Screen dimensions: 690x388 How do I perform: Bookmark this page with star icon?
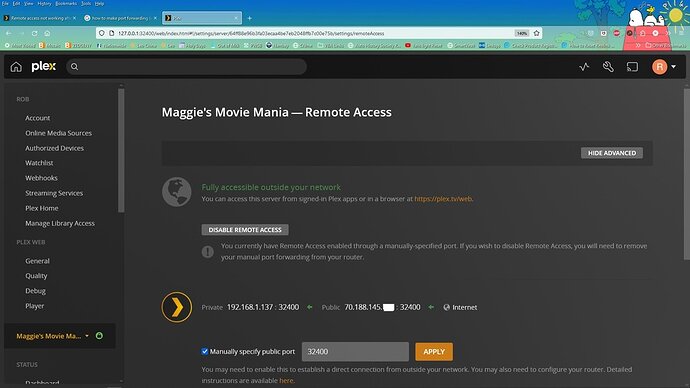536,33
